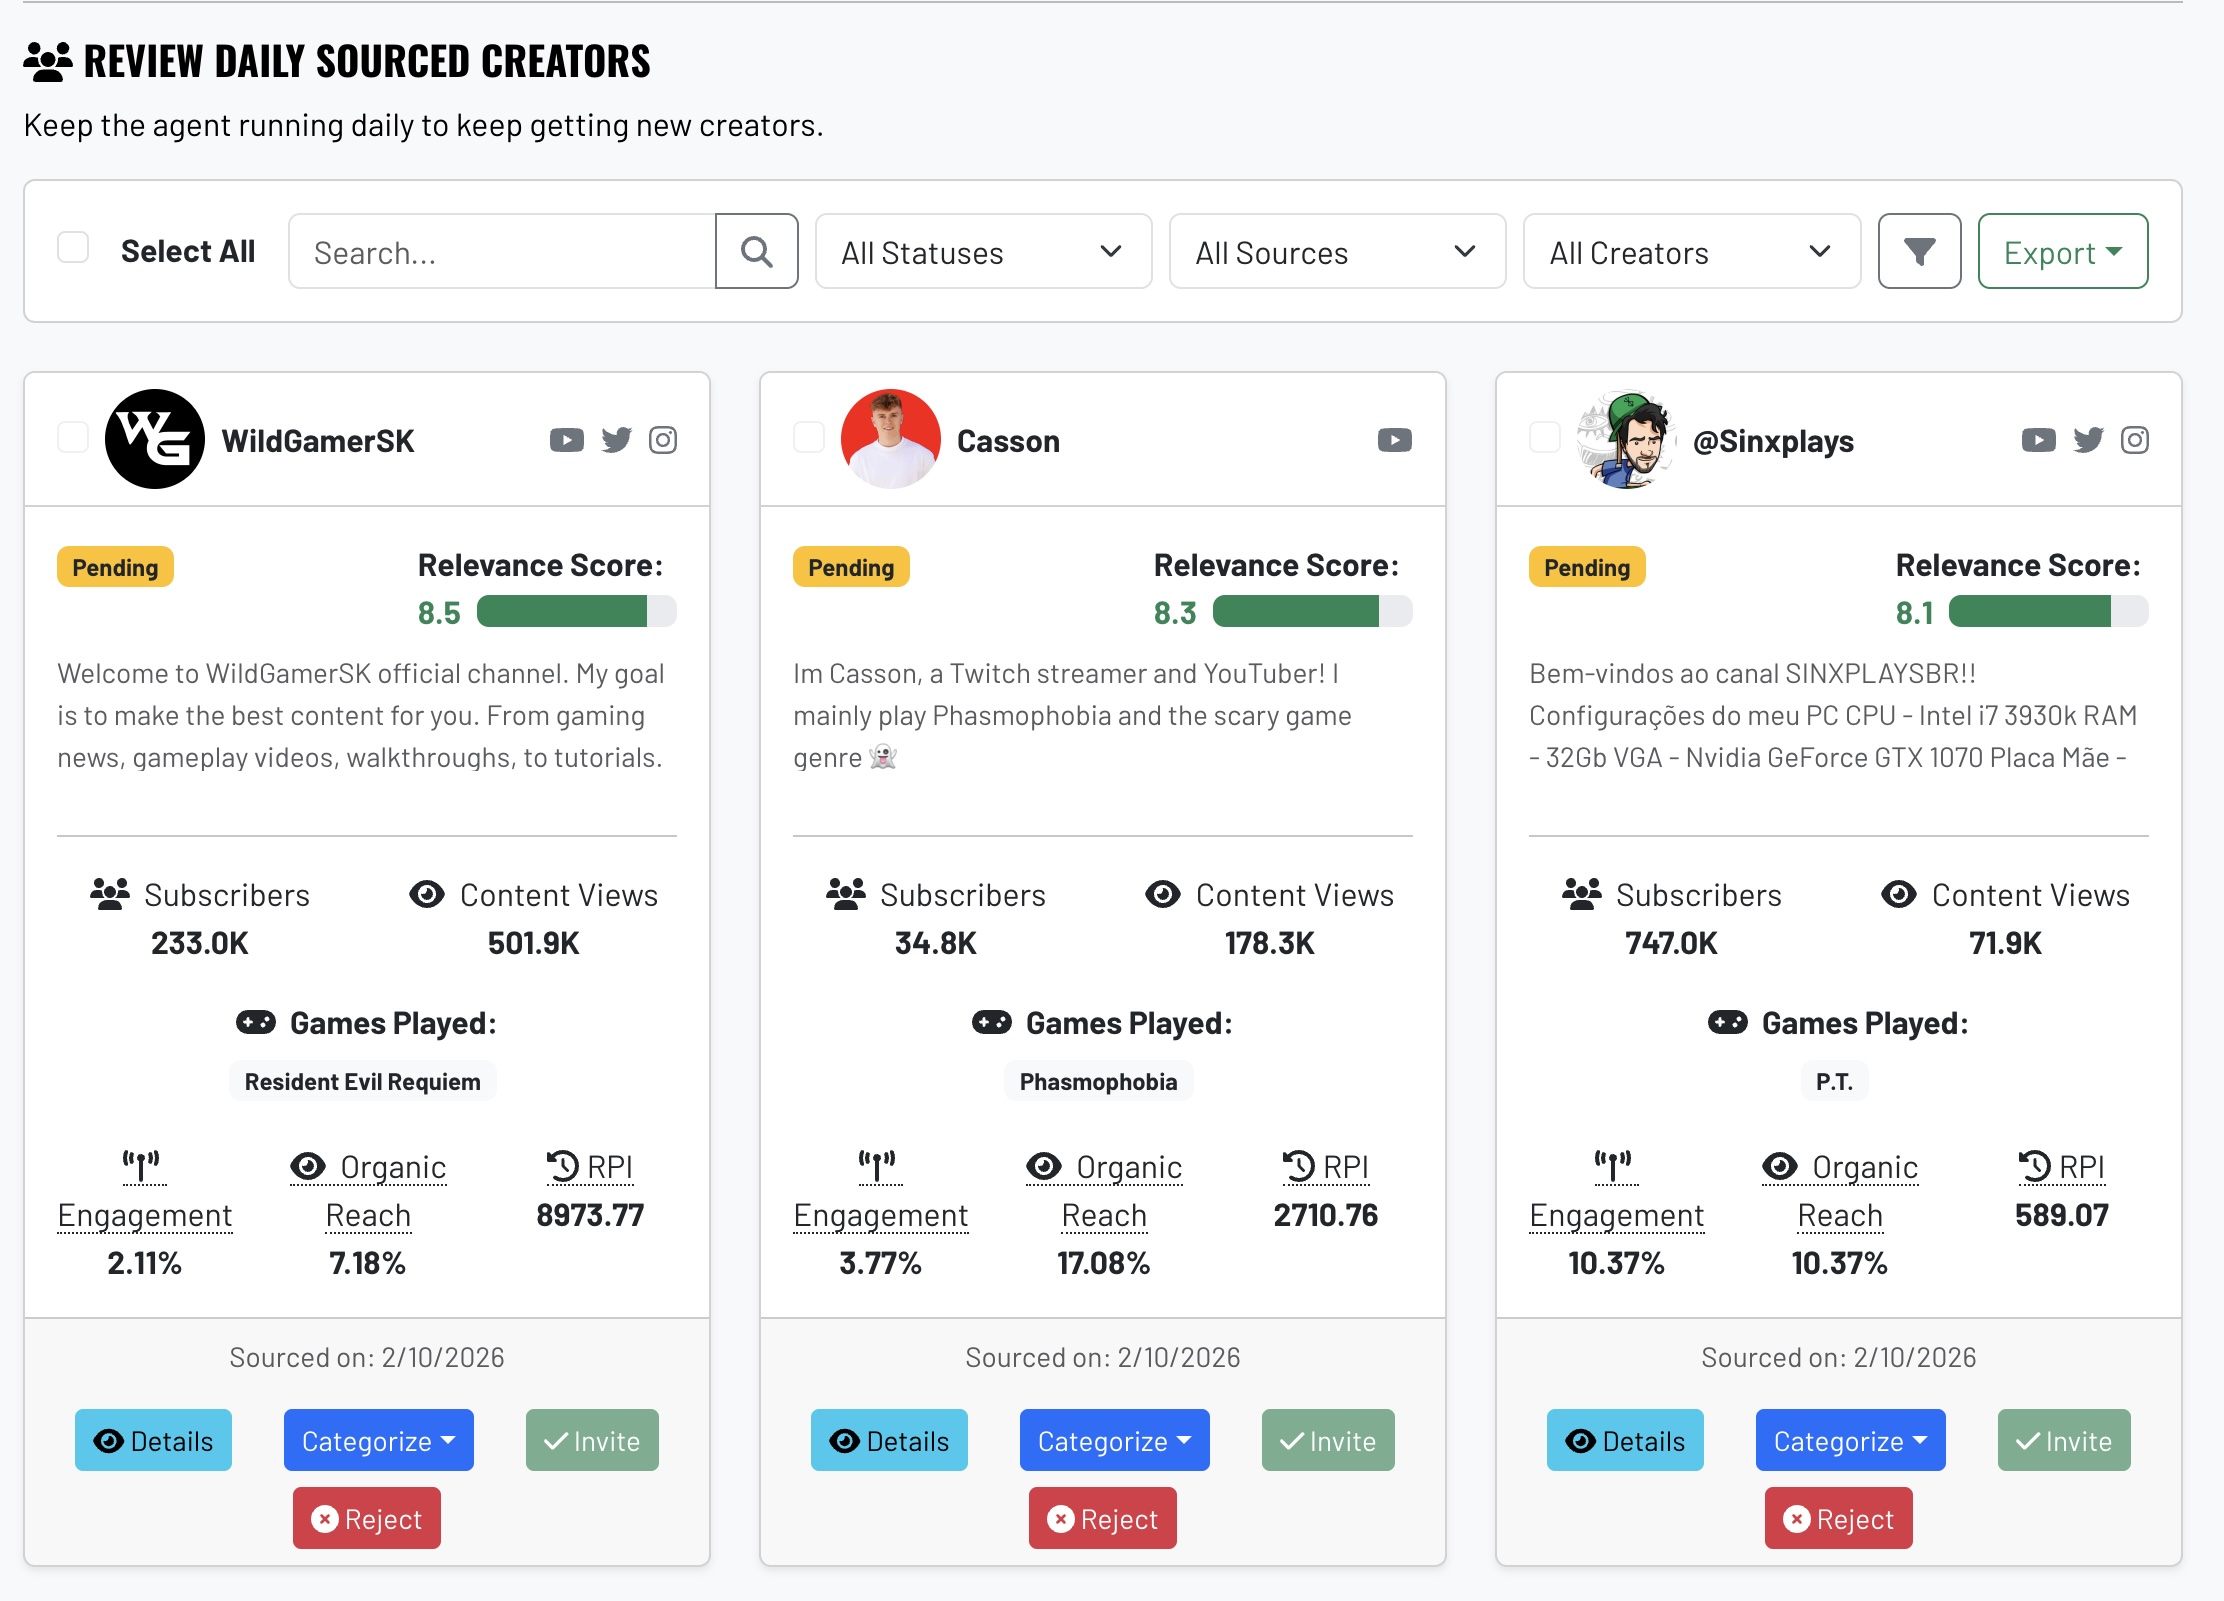Viewport: 2224px width, 1601px height.
Task: Click the gamepad icon next to Games Played
Action: [256, 1022]
